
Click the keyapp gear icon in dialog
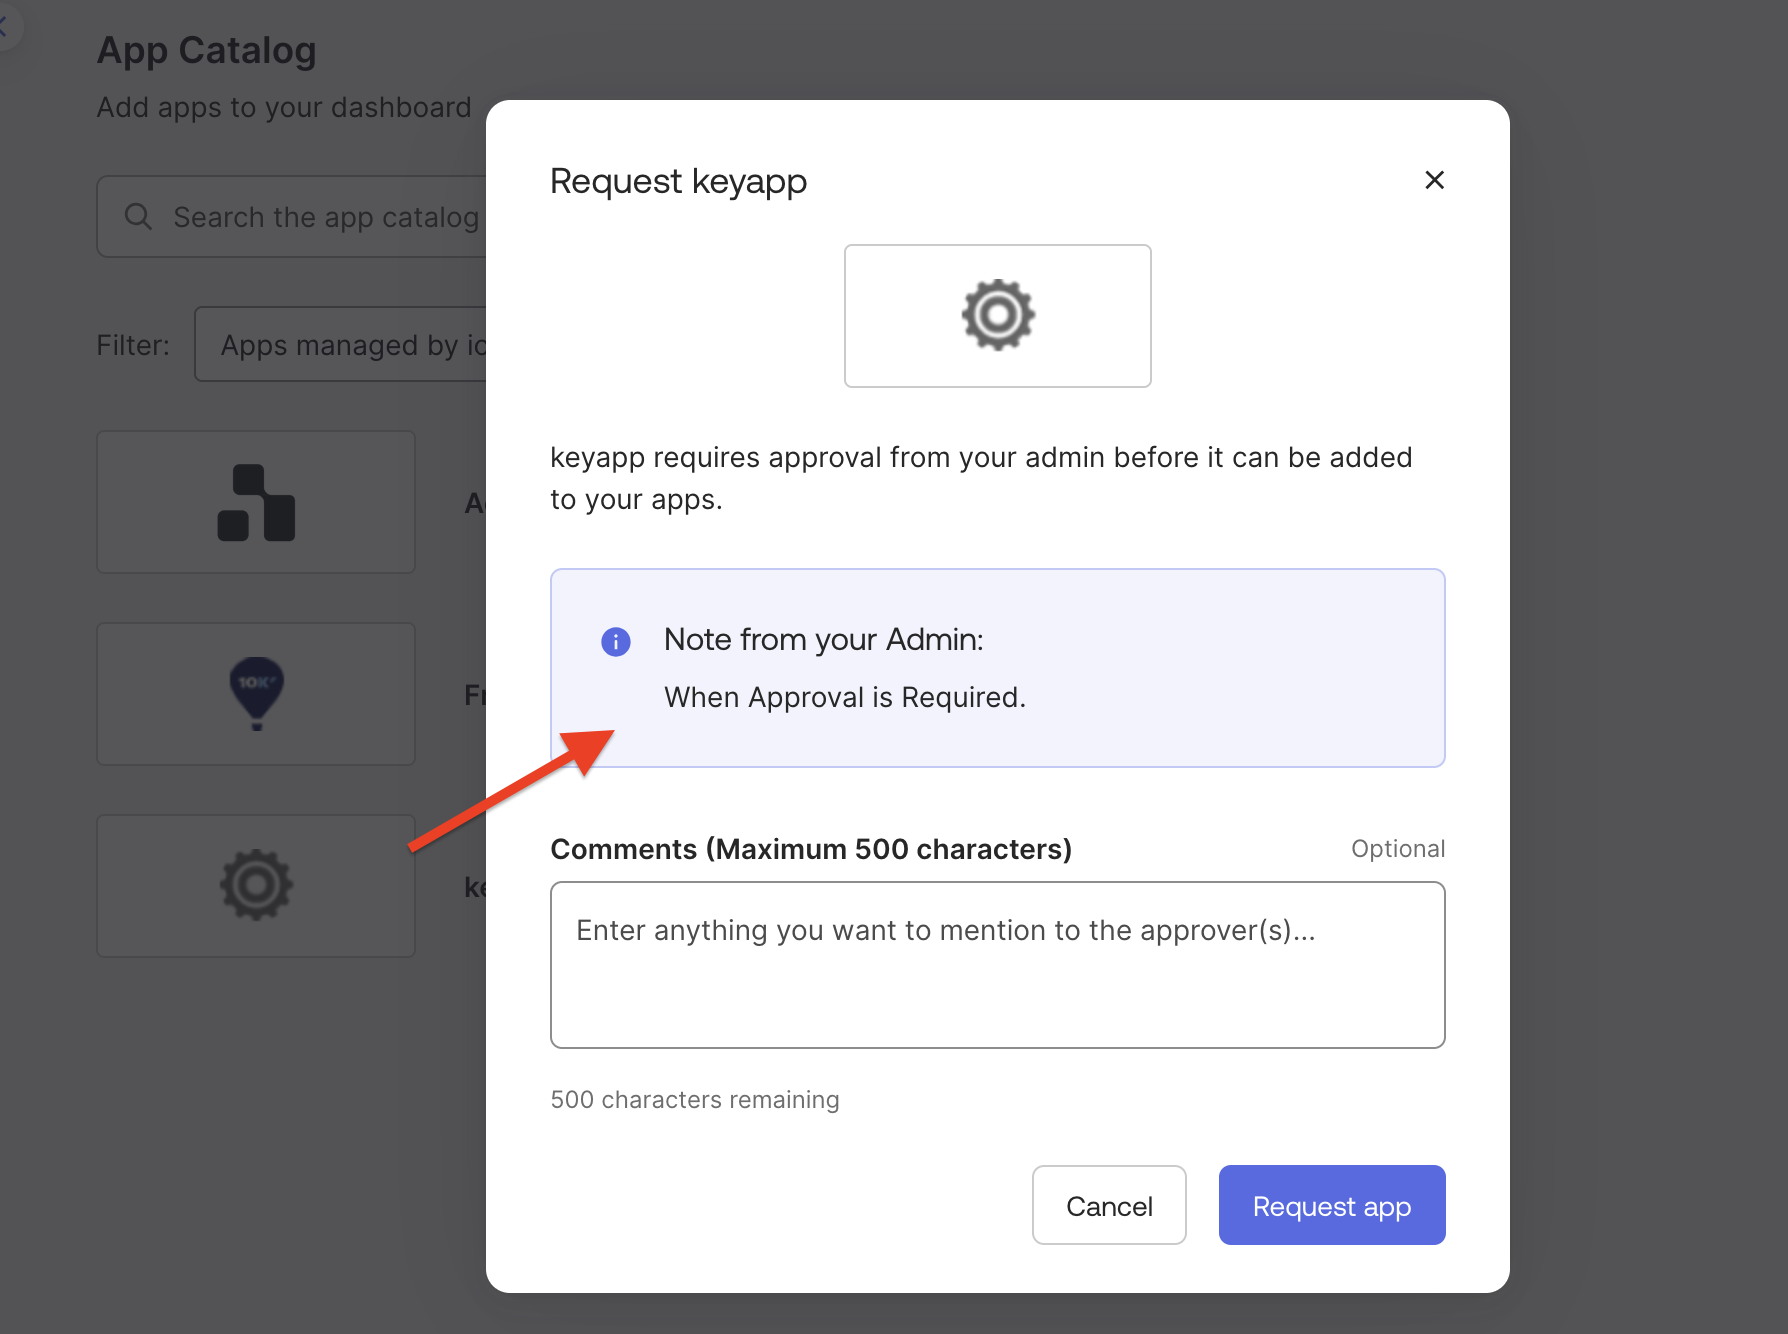[x=998, y=315]
